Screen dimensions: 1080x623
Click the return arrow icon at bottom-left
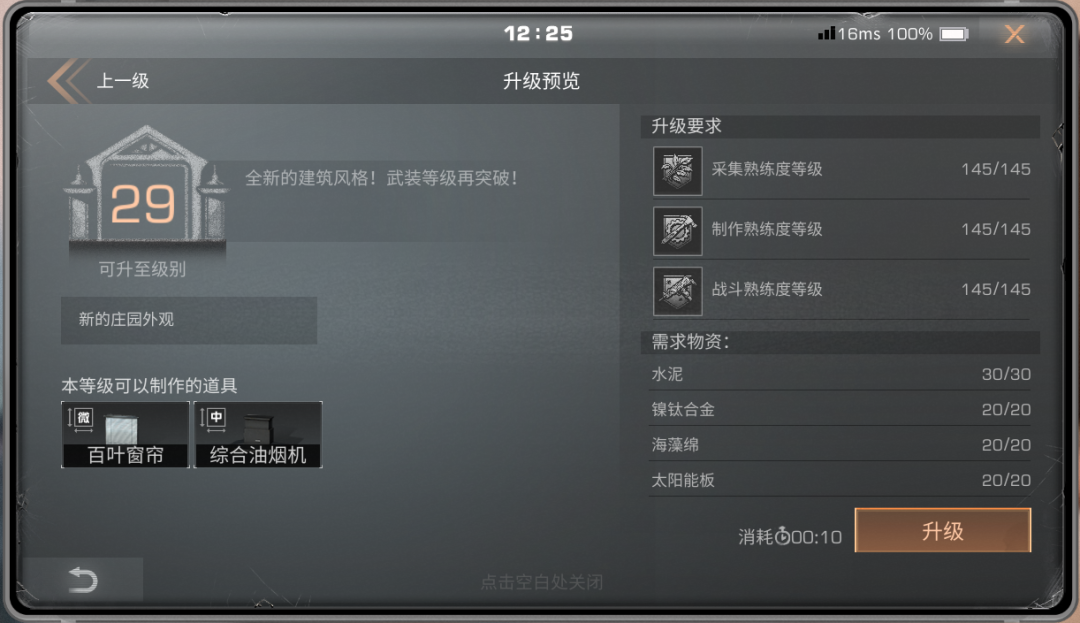click(x=83, y=580)
